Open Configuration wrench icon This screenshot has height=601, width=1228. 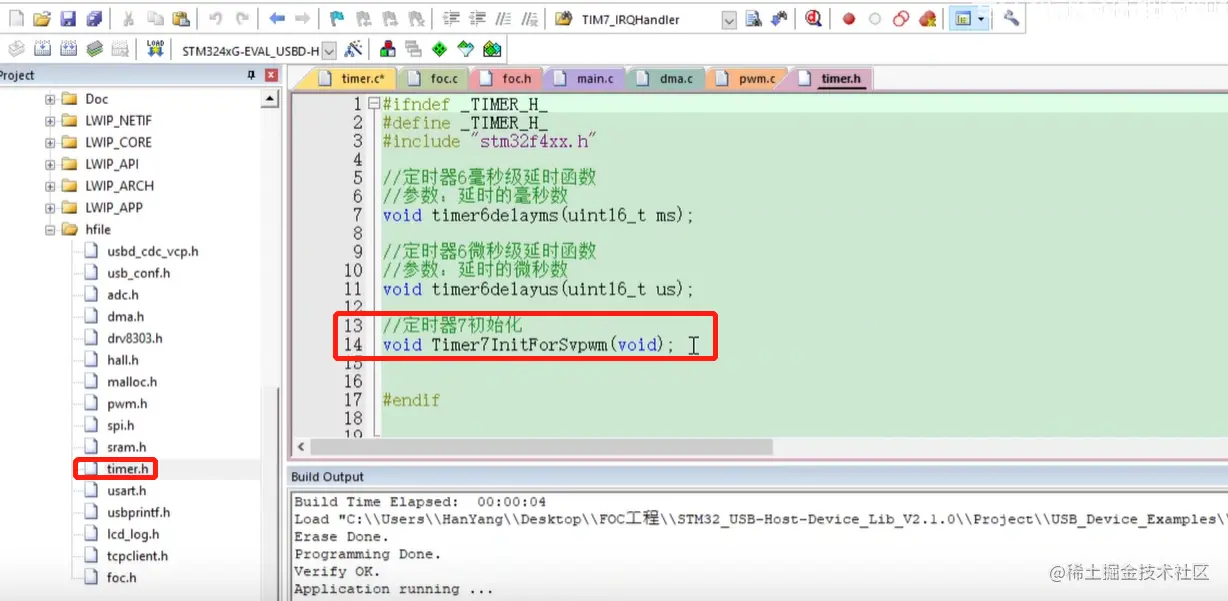1011,18
